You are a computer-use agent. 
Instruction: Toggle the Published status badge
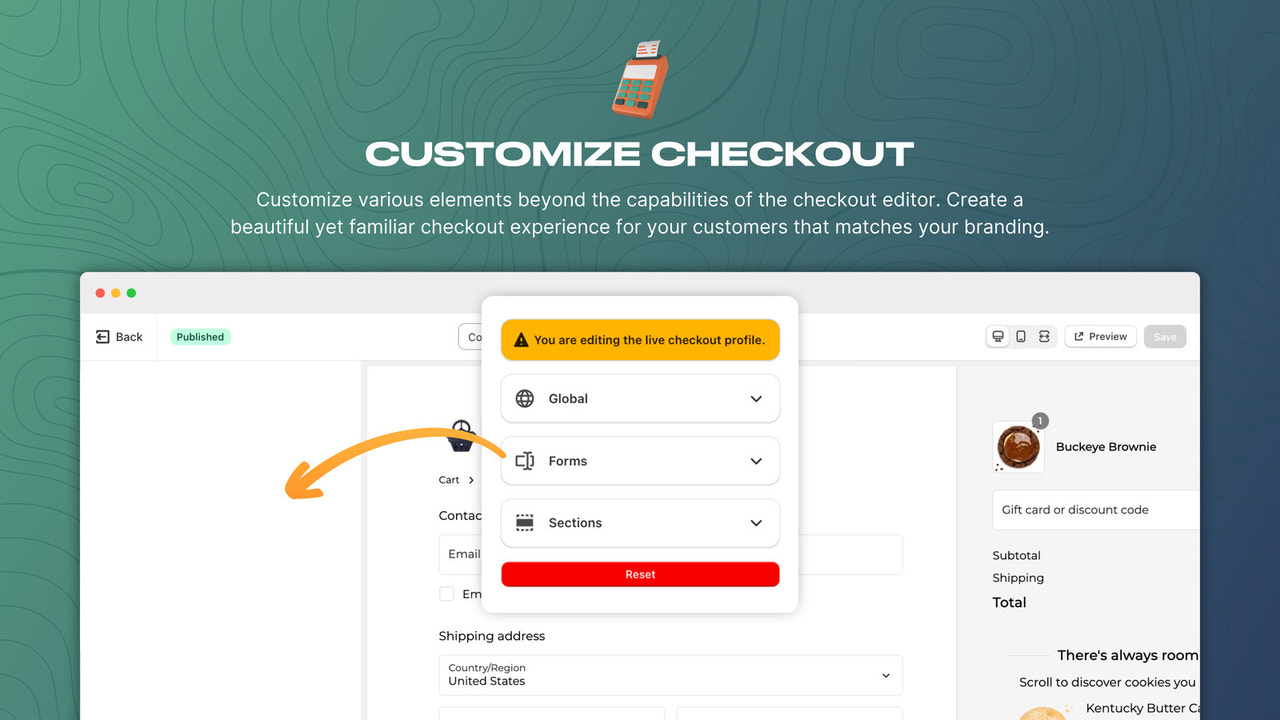[200, 336]
